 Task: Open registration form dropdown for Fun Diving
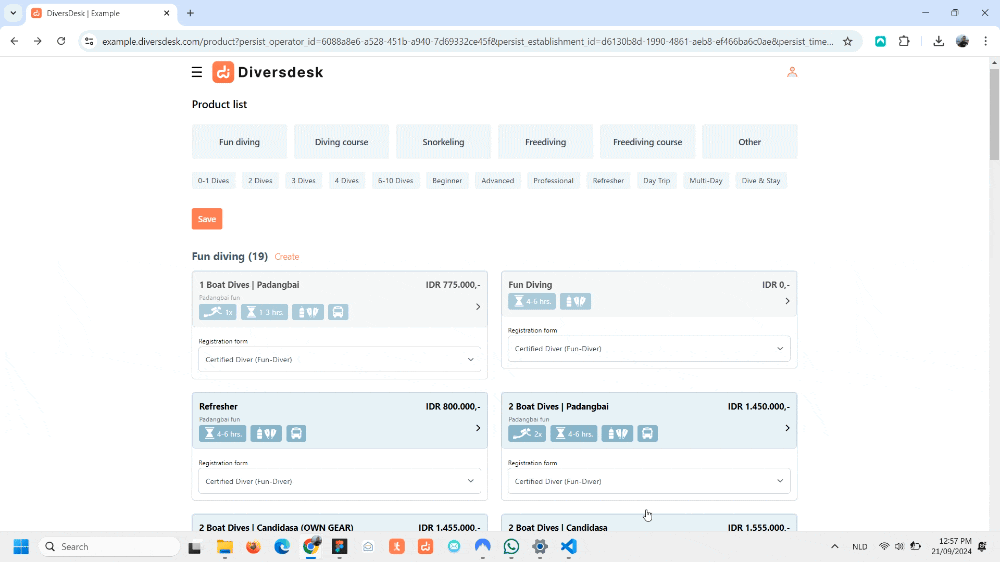pos(649,349)
